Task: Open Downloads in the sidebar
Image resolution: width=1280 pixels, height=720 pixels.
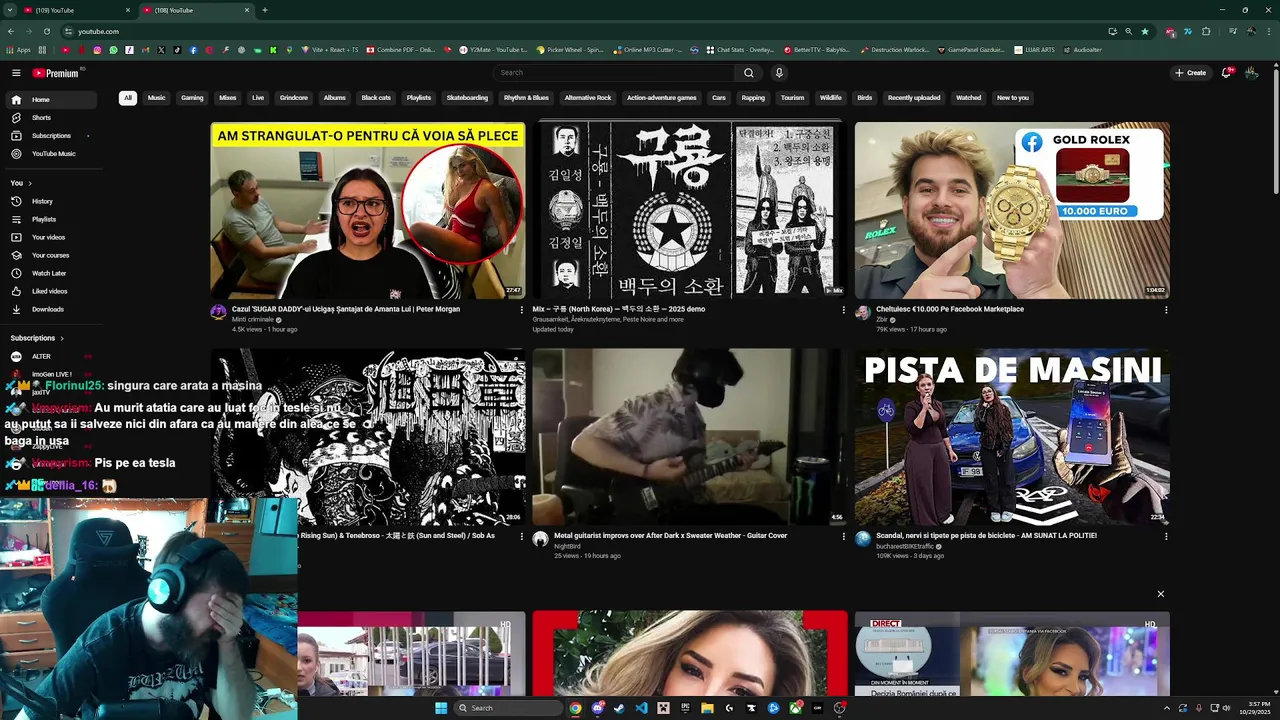Action: (49, 309)
